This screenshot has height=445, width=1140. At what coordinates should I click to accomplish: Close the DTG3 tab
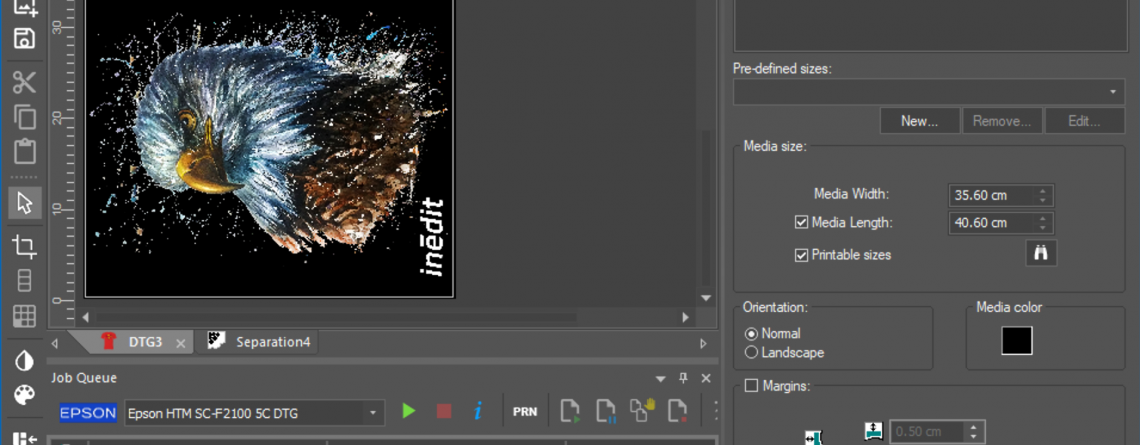tap(181, 343)
